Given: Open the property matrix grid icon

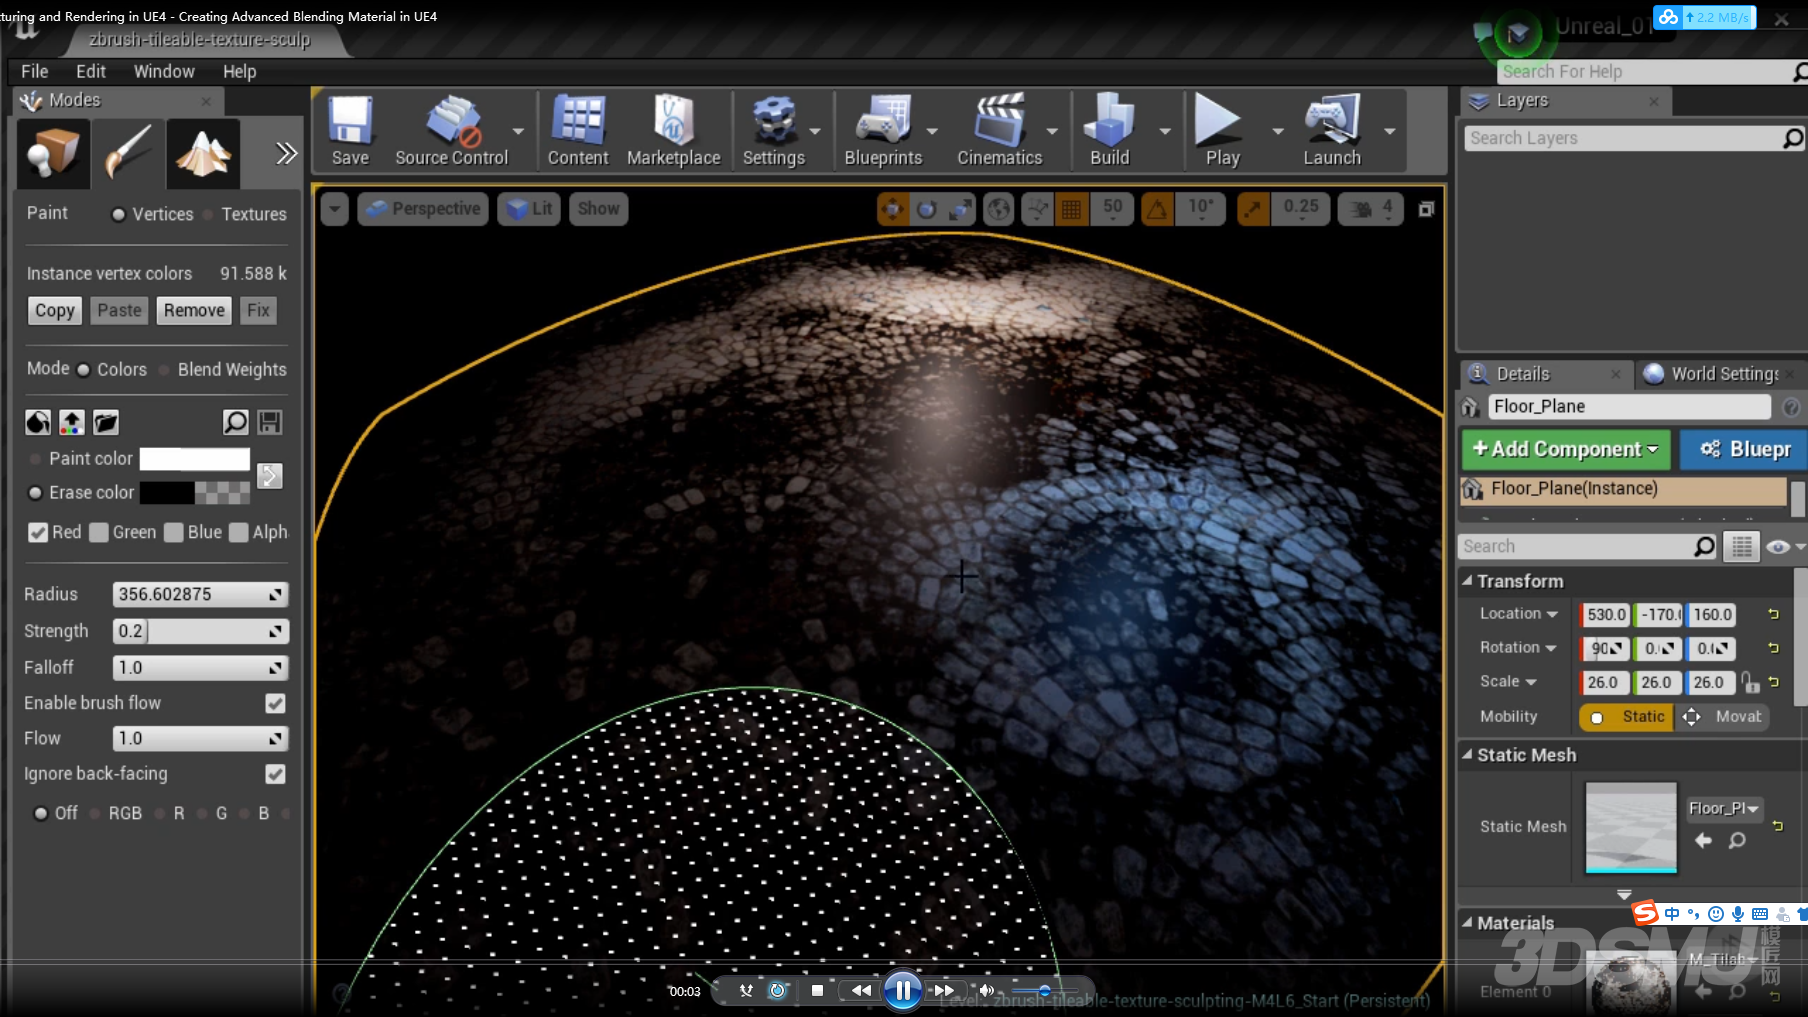Looking at the screenshot, I should [1741, 546].
